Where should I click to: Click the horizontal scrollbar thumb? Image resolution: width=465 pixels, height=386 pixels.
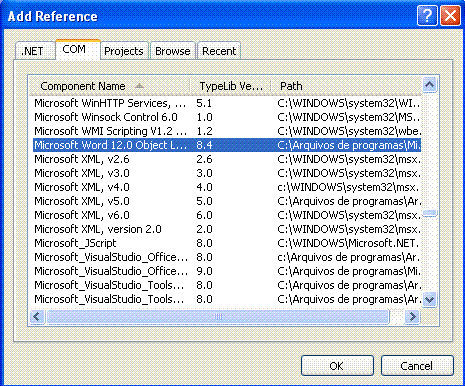coord(218,316)
